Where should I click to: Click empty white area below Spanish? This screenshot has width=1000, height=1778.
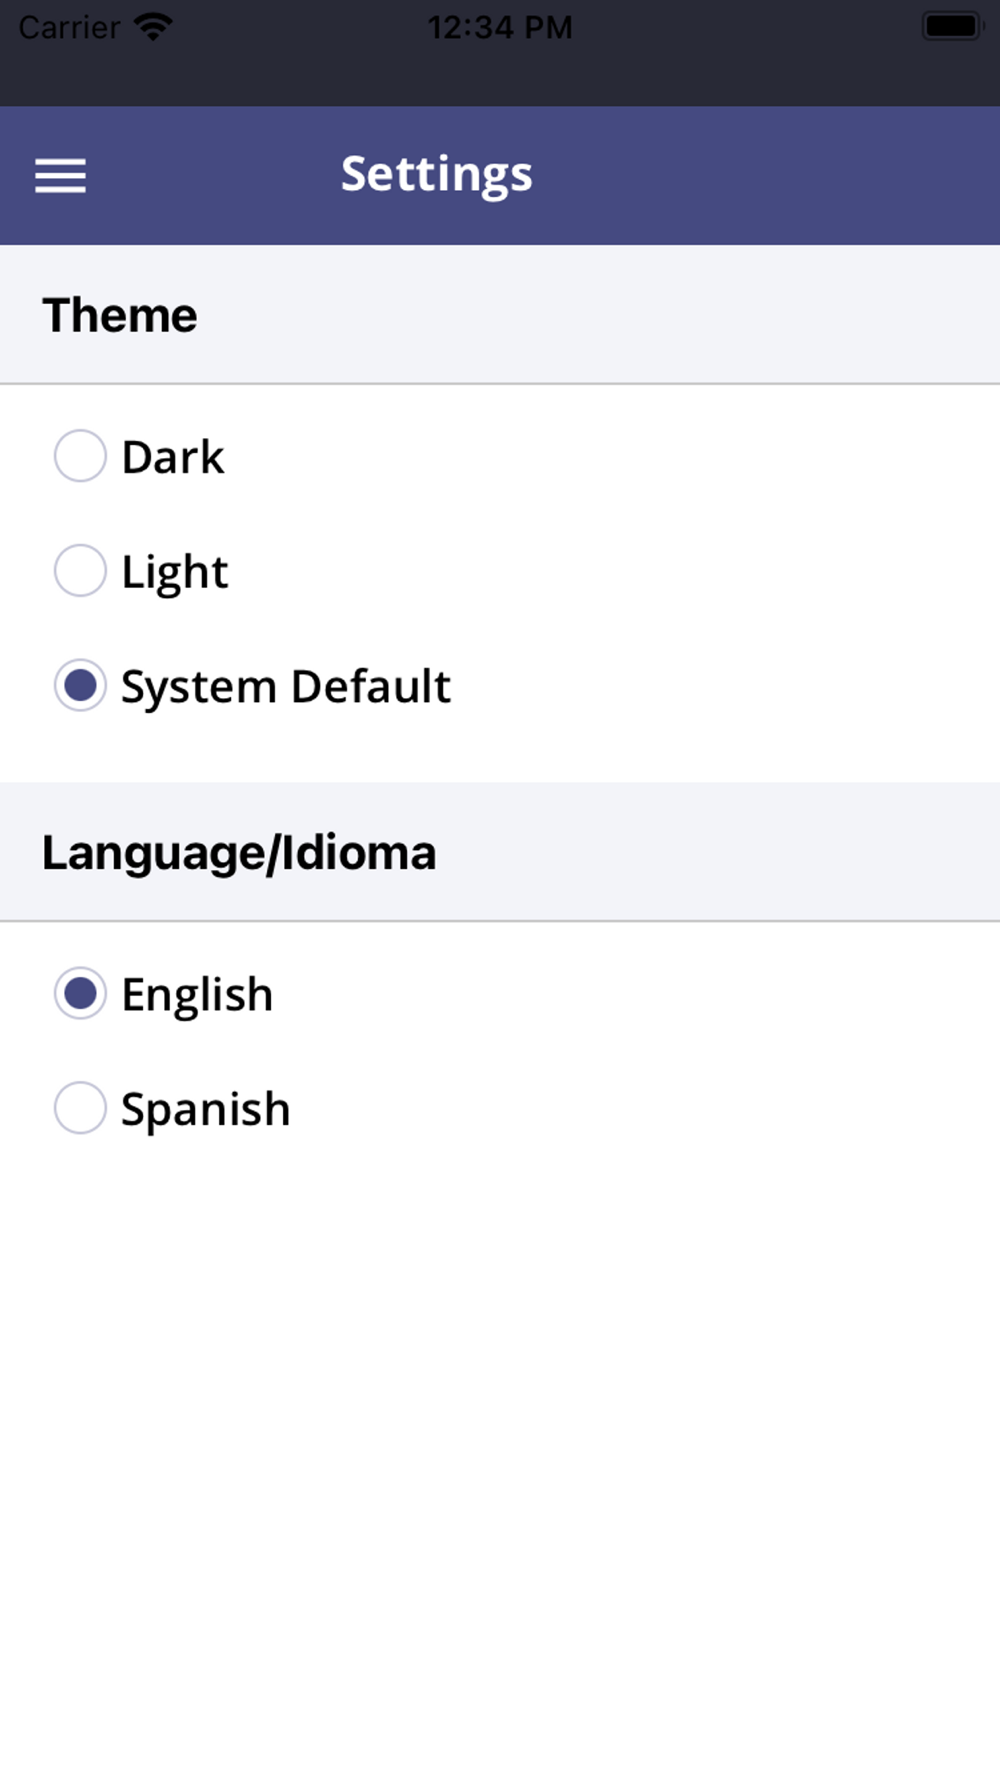pos(500,1450)
